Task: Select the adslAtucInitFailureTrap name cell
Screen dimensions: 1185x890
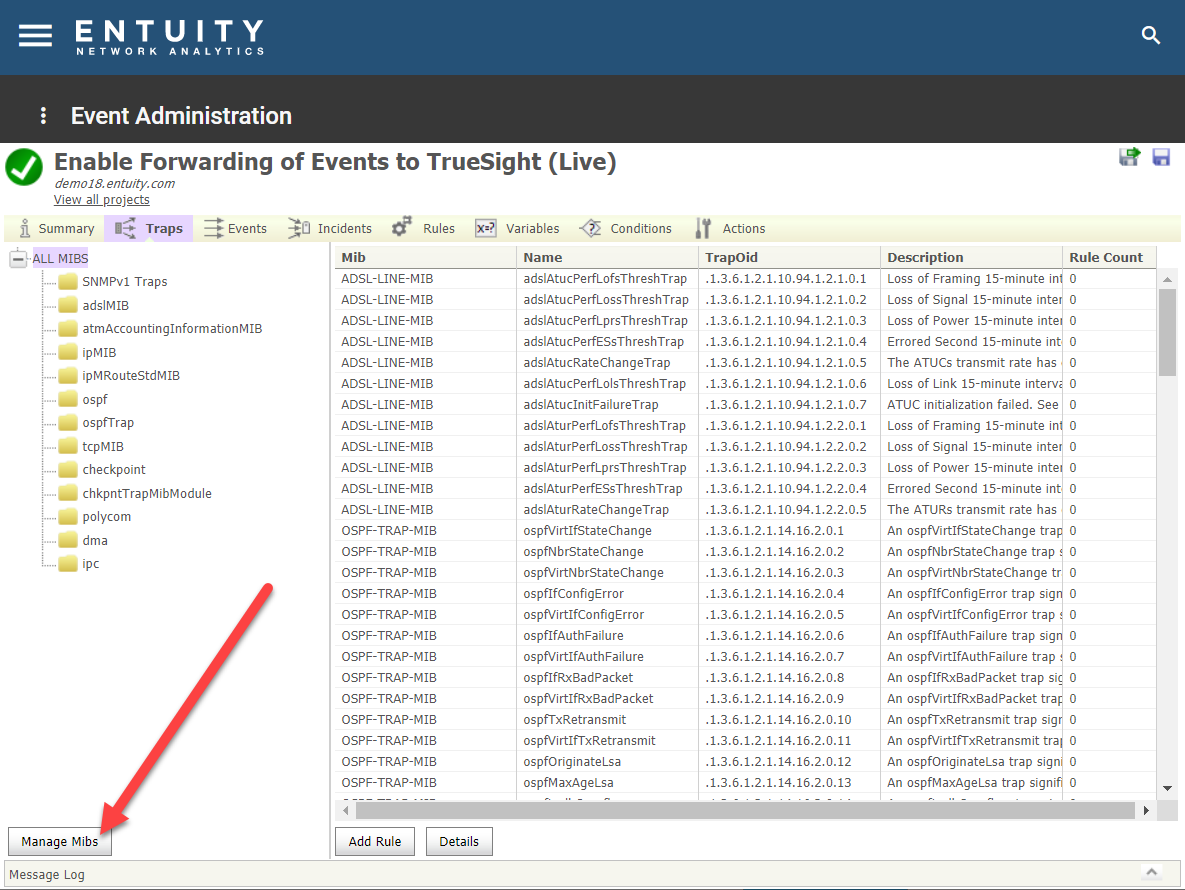Action: (608, 405)
